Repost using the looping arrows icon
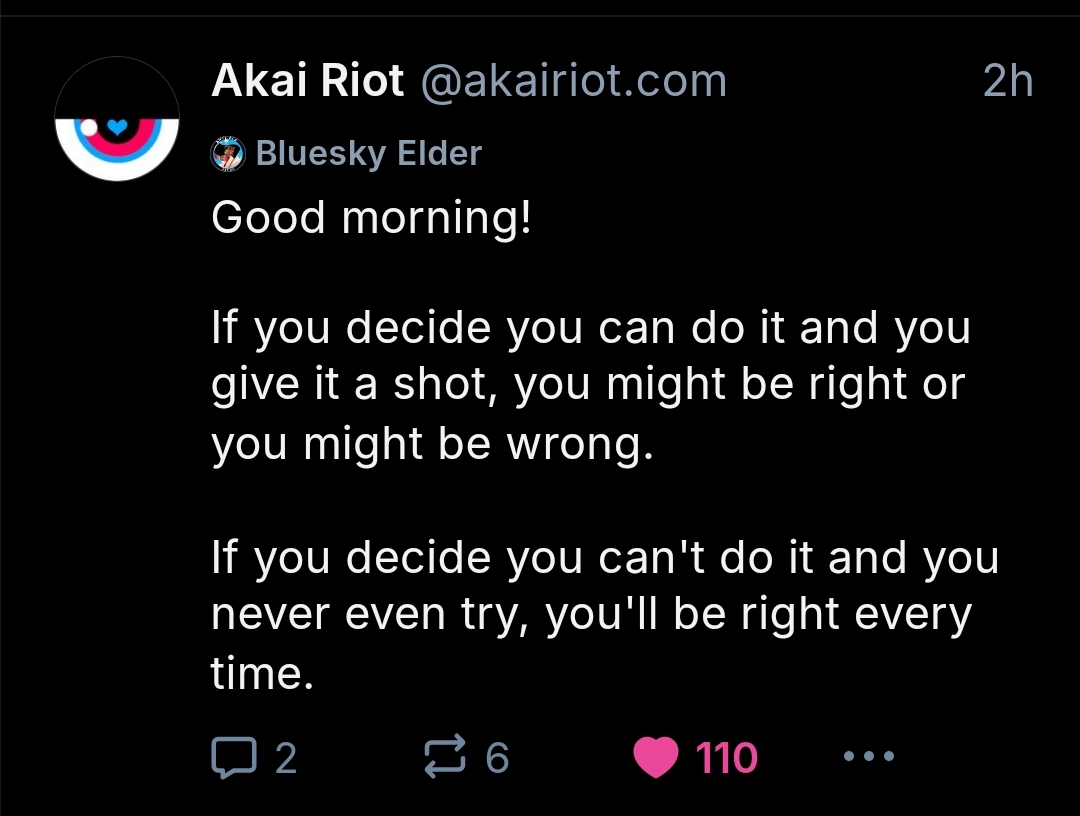This screenshot has width=1080, height=816. 444,757
